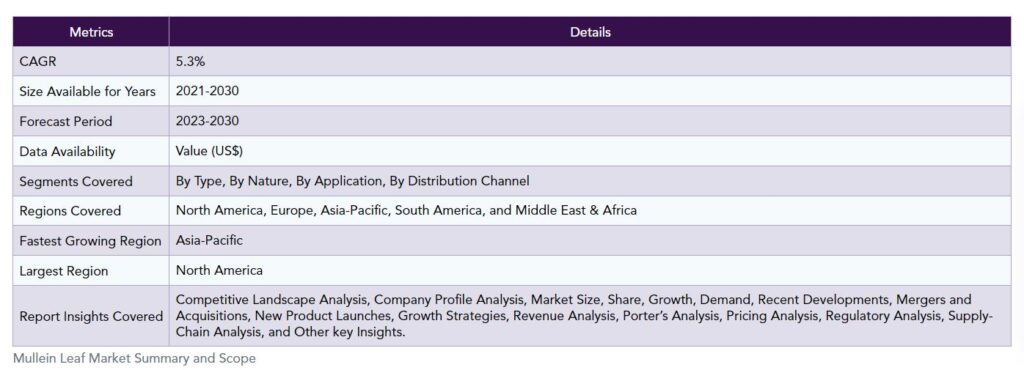Select the CAGR row label
This screenshot has width=1024, height=370.
pos(35,61)
